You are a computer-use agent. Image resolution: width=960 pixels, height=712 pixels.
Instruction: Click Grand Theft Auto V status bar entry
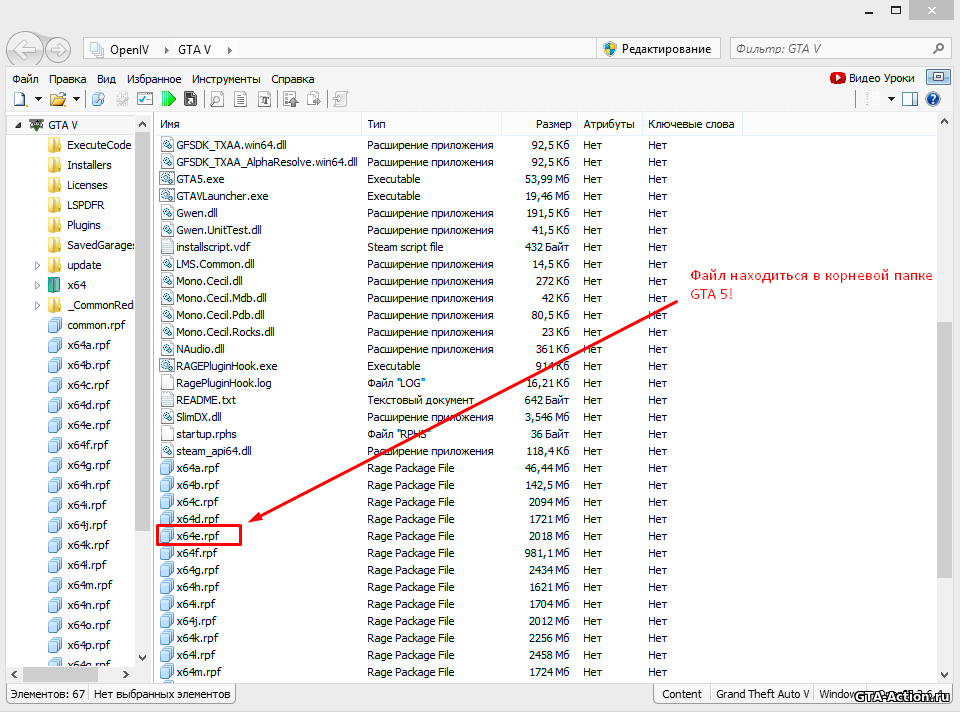[762, 694]
